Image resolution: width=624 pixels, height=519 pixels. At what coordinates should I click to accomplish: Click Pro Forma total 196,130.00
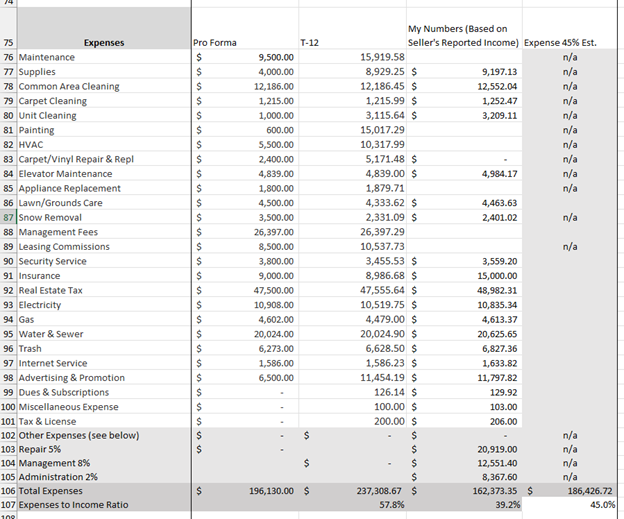(245, 491)
